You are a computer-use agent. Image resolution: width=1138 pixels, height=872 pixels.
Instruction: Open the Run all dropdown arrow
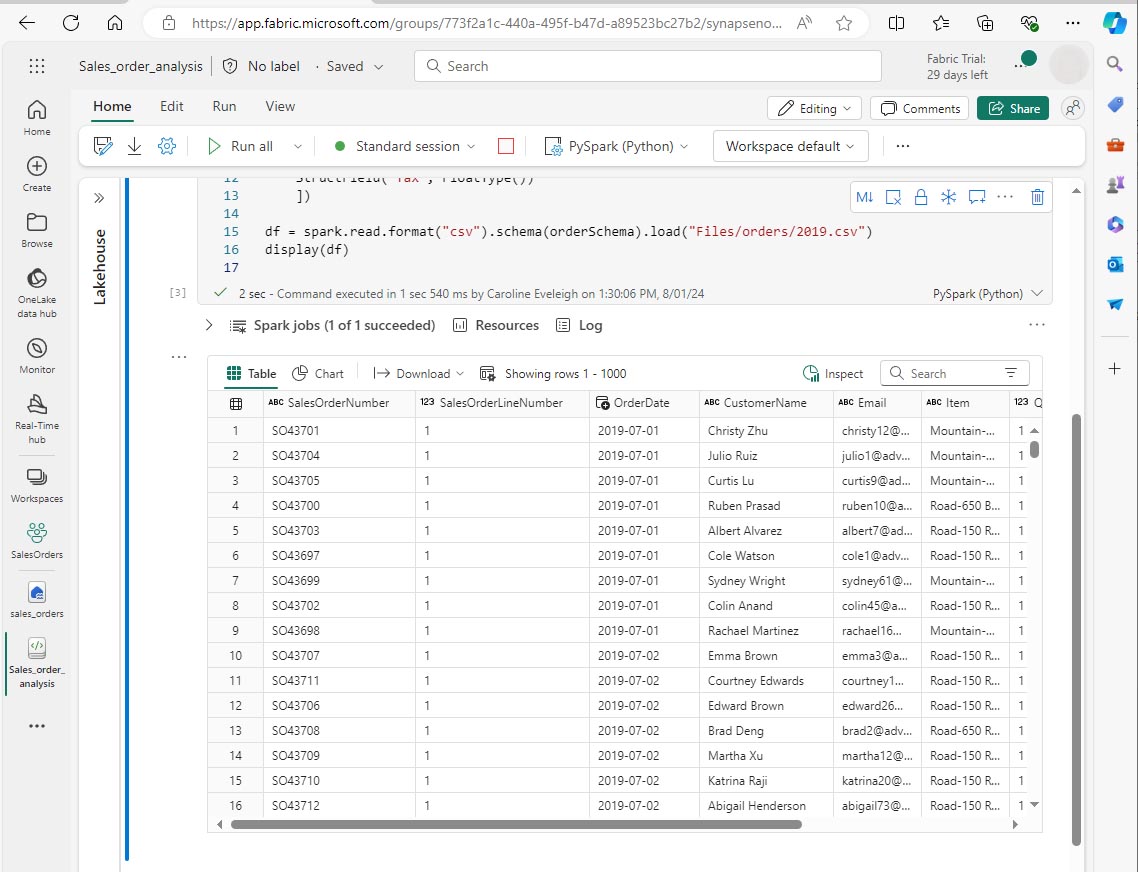(298, 147)
